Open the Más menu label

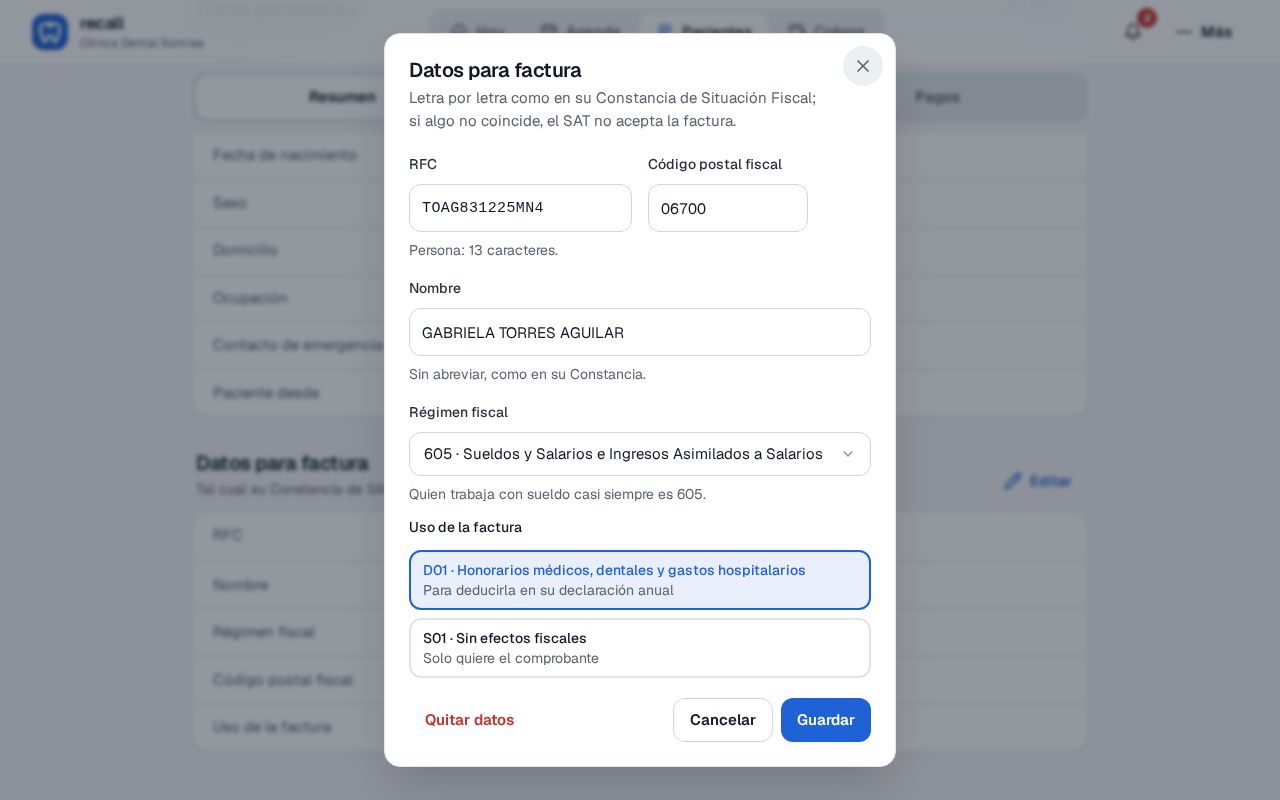(x=1216, y=32)
